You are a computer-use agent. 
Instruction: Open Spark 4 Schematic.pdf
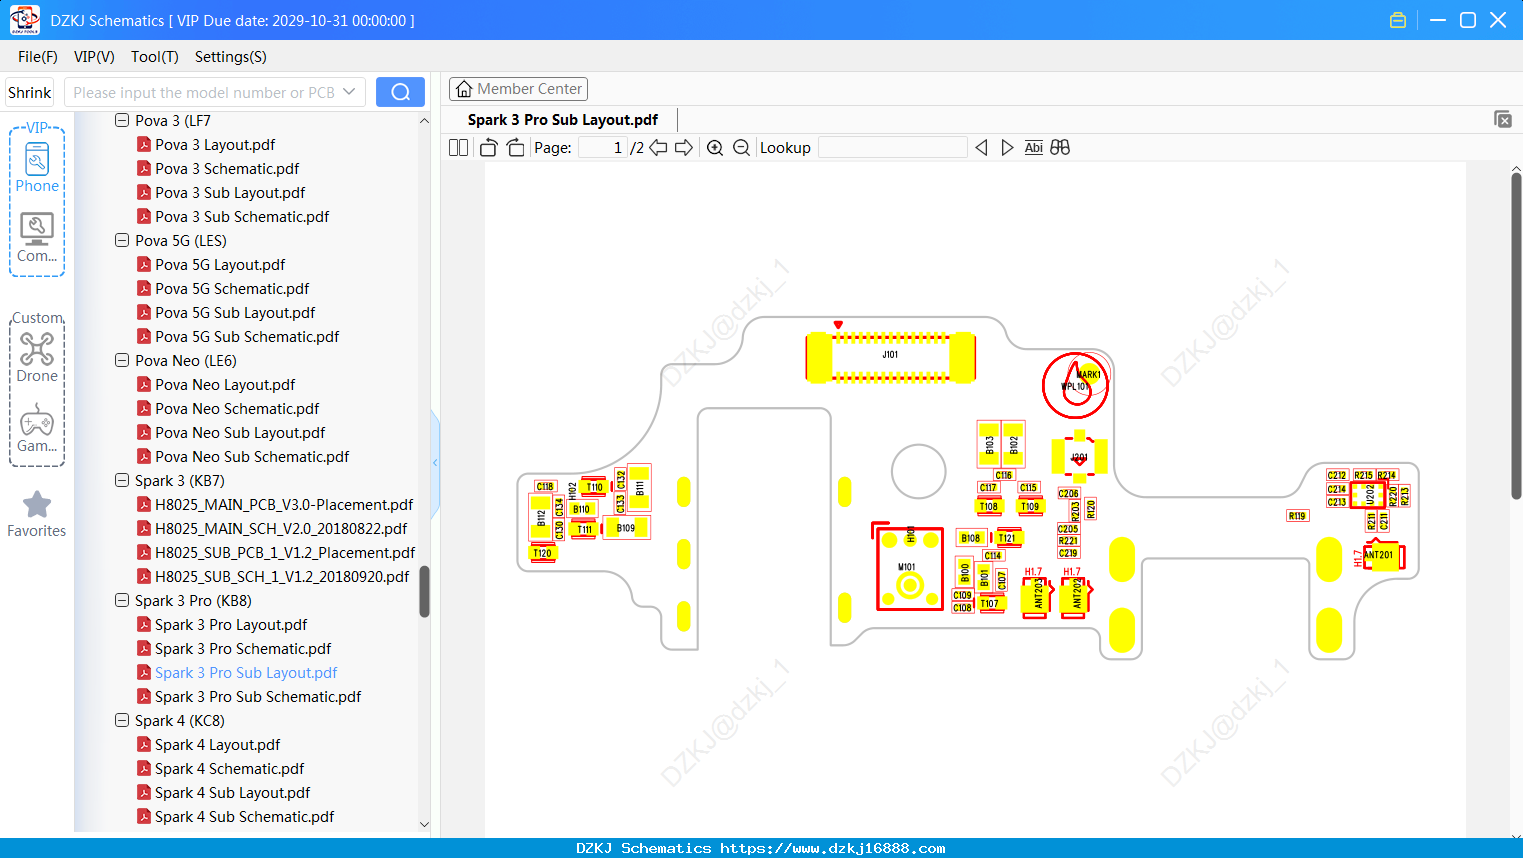click(229, 769)
